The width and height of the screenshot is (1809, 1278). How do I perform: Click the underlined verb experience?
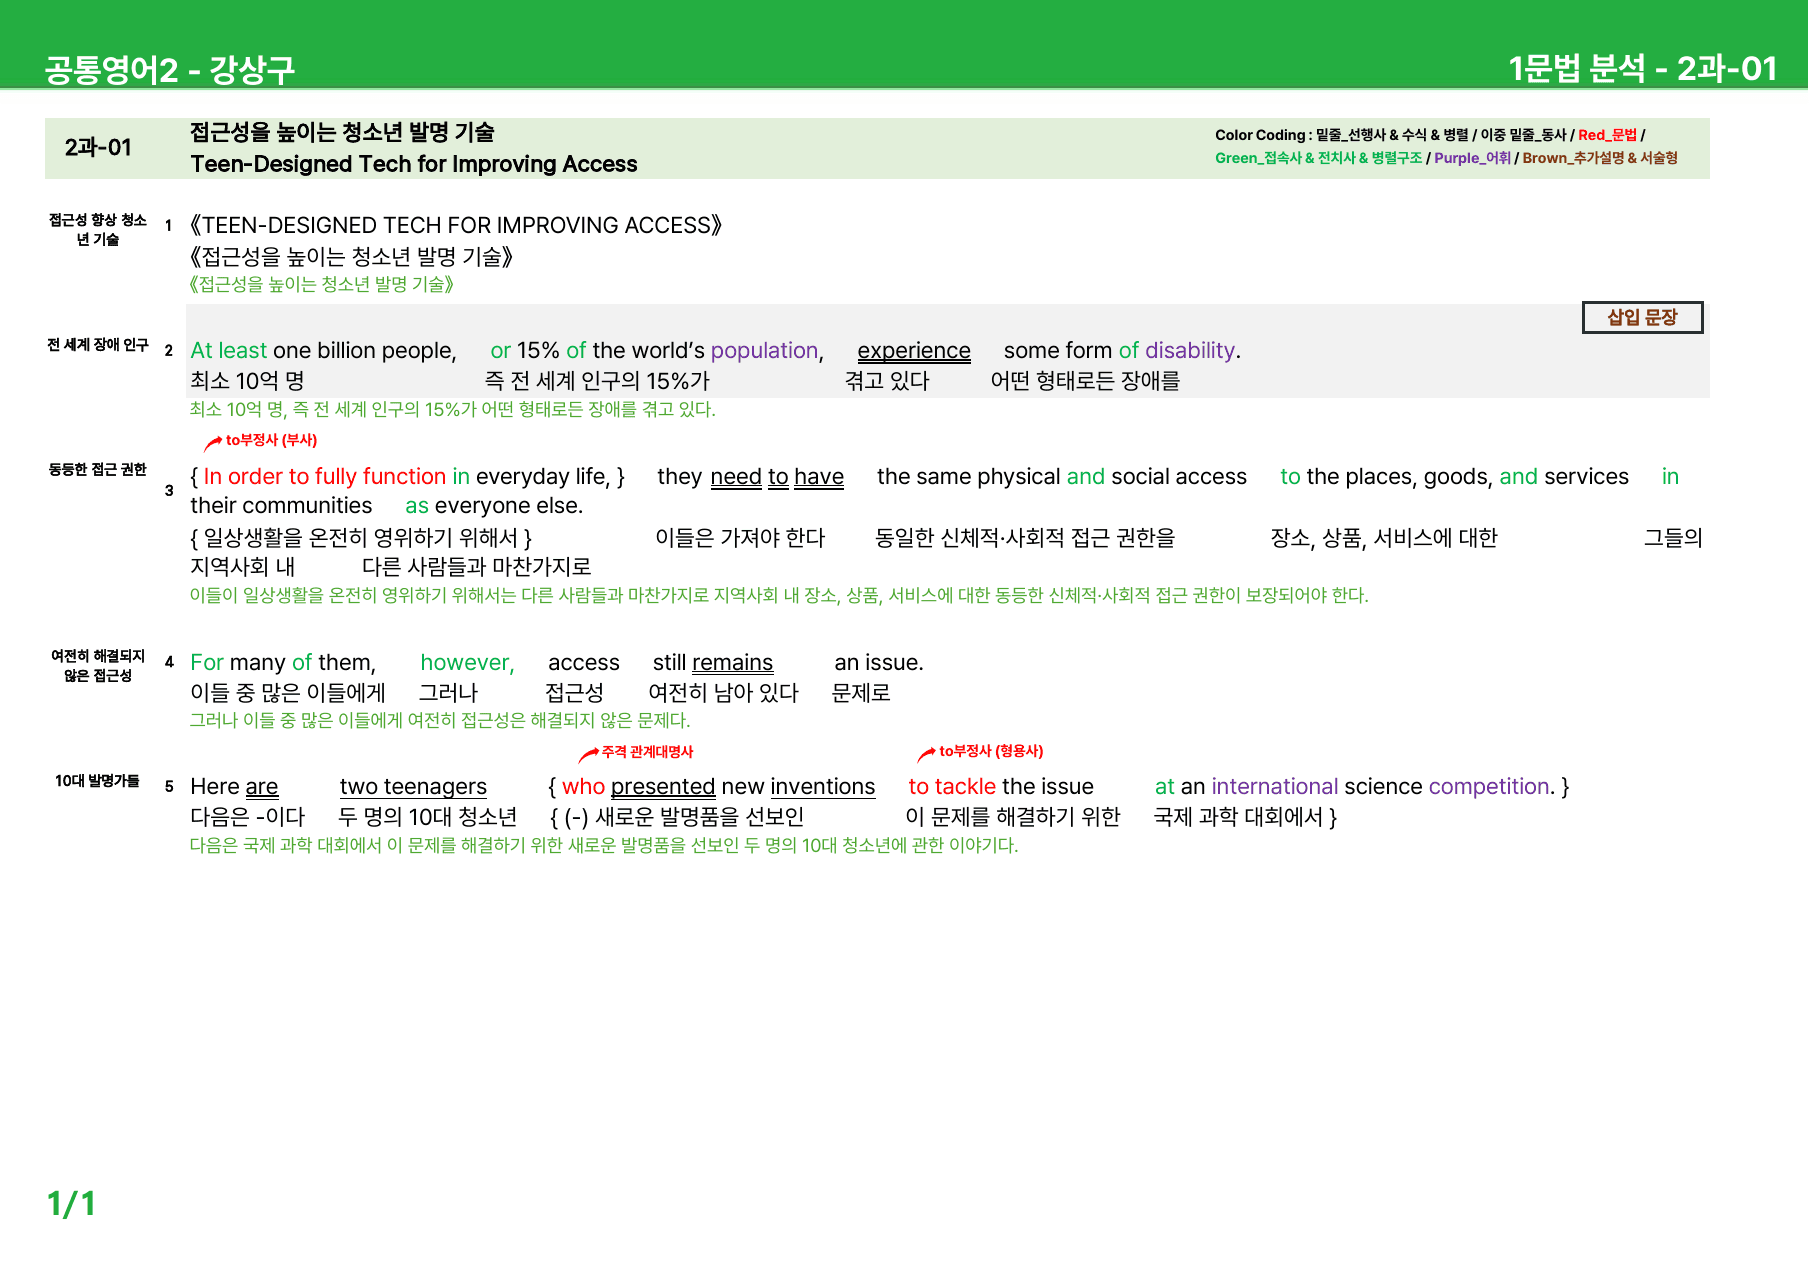914,351
